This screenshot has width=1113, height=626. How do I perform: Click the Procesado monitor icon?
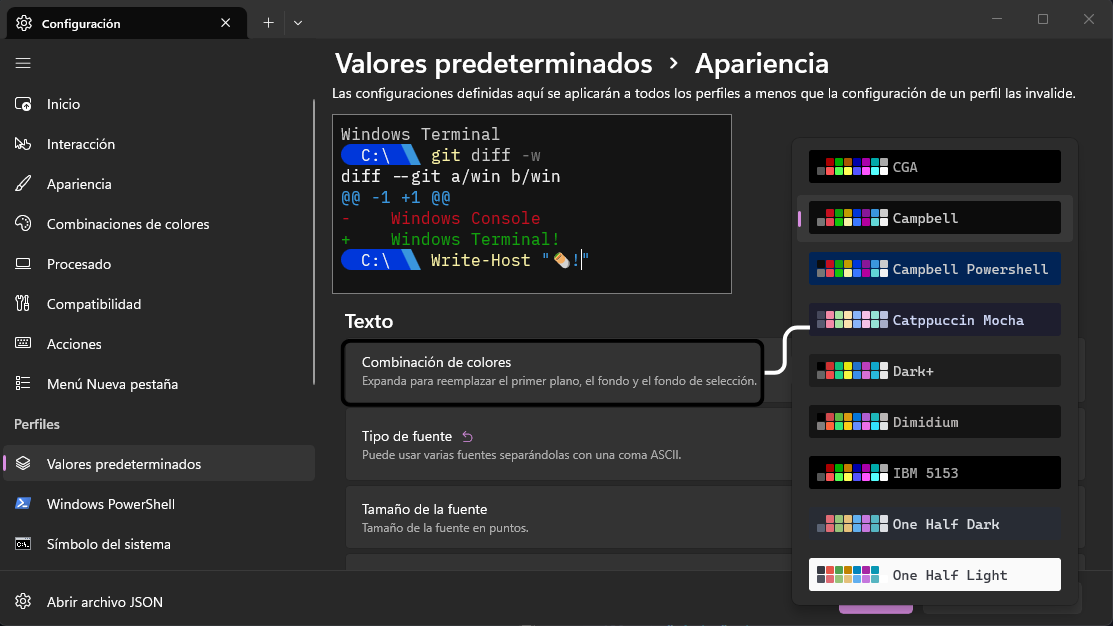[x=22, y=263]
